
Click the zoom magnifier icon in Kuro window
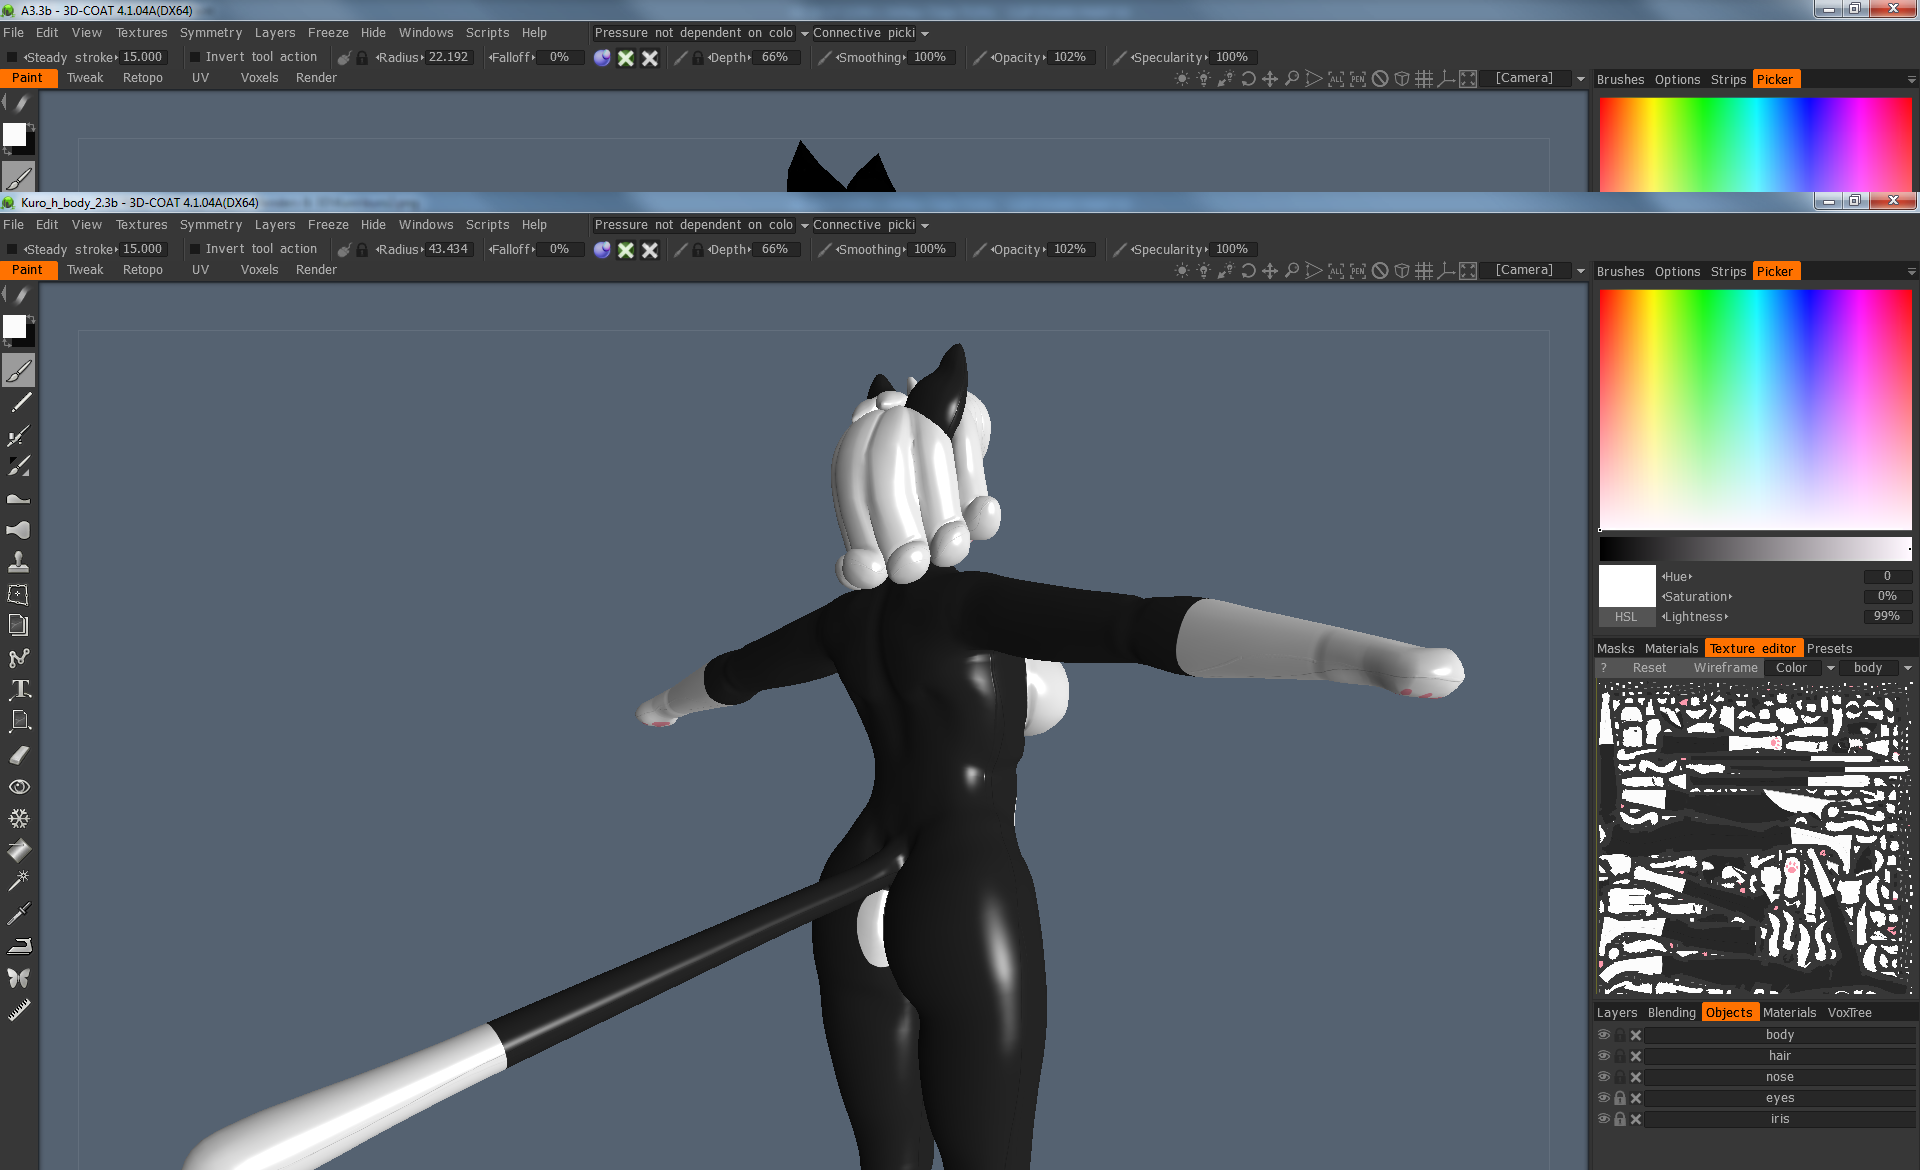point(1292,271)
